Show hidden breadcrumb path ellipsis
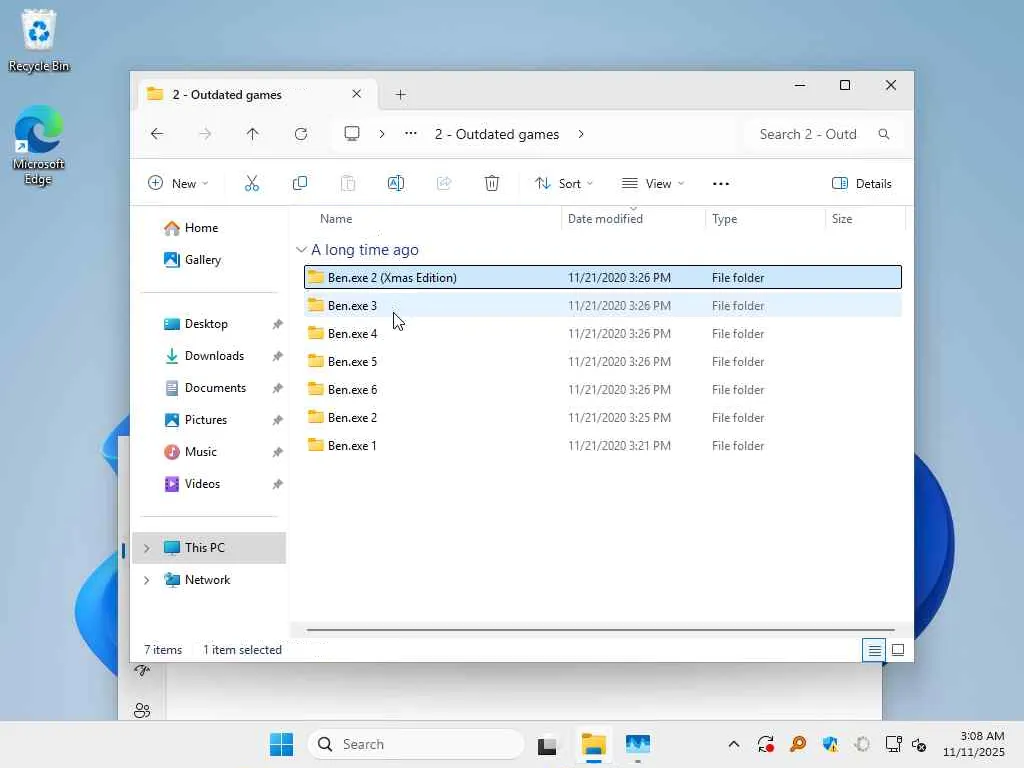This screenshot has height=768, width=1024. tap(410, 134)
